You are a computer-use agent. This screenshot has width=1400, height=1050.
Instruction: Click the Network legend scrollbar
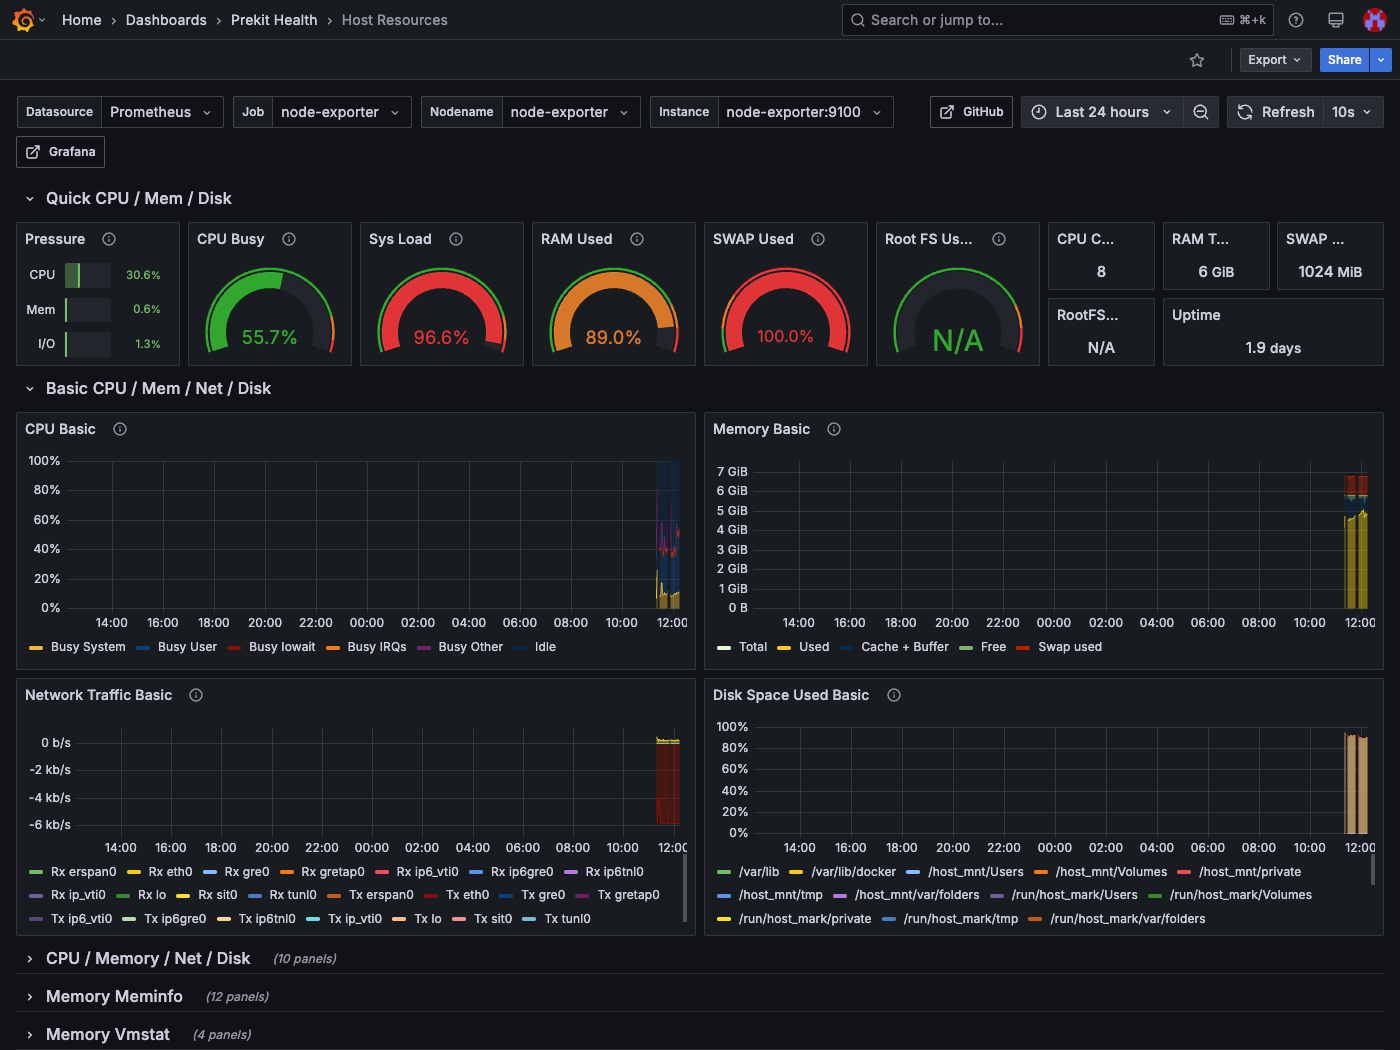pyautogui.click(x=685, y=889)
